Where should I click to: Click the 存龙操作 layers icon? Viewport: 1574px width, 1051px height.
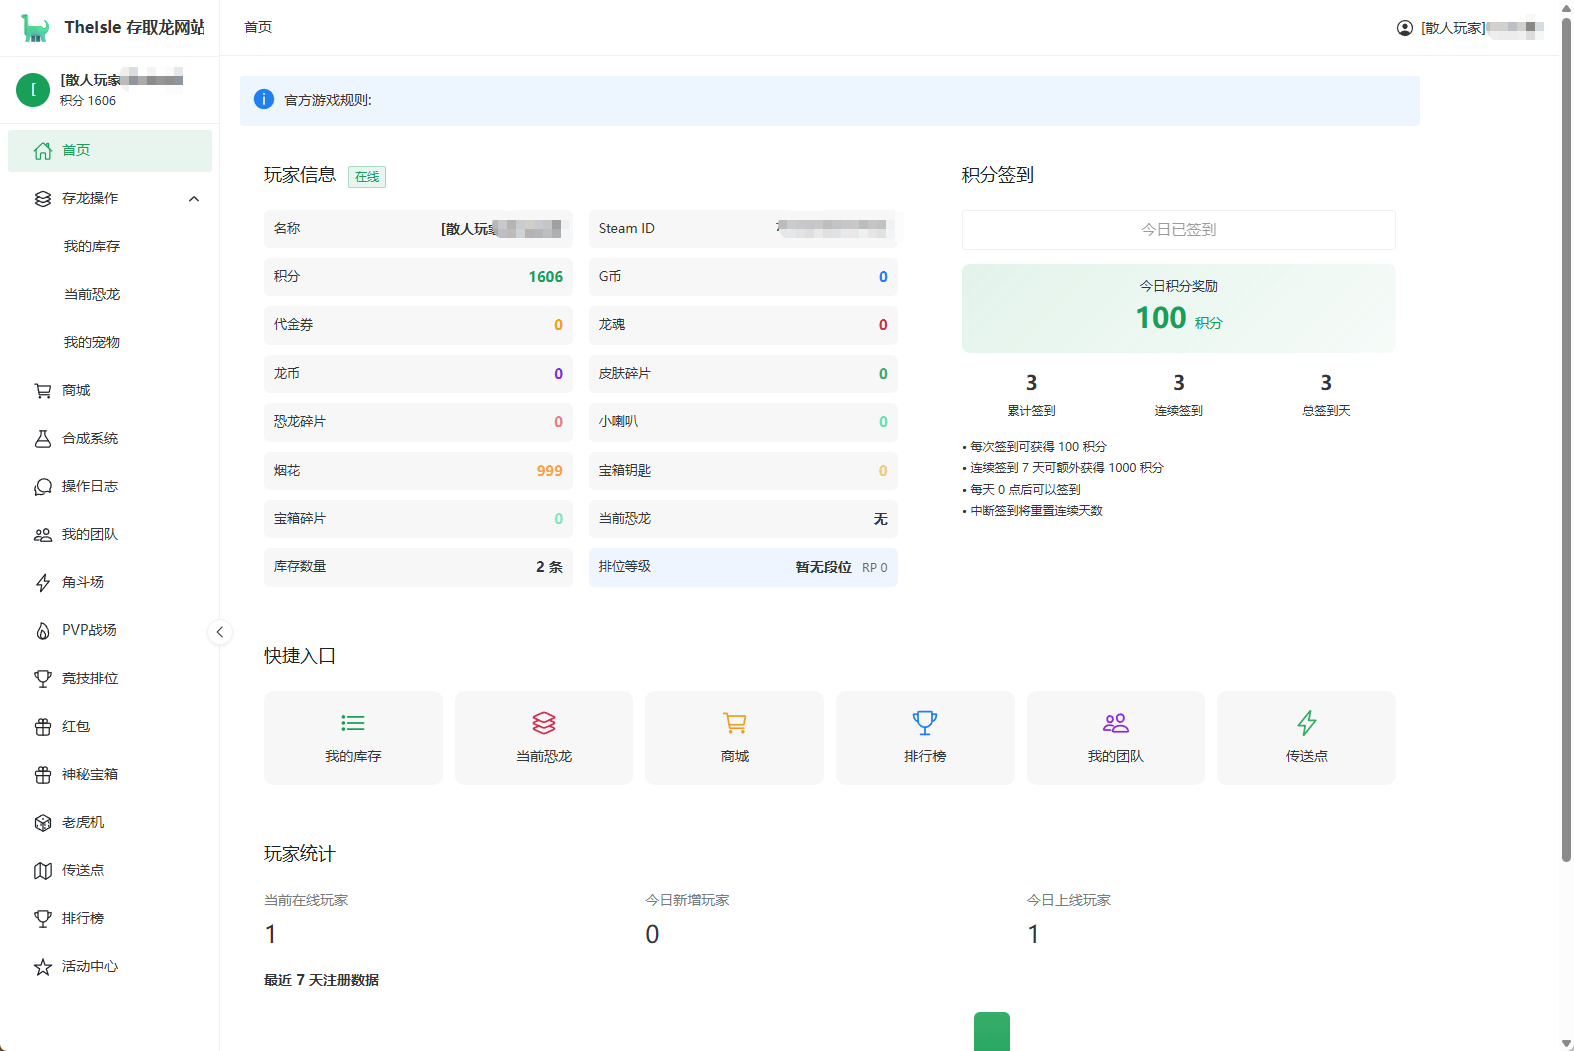coord(43,199)
